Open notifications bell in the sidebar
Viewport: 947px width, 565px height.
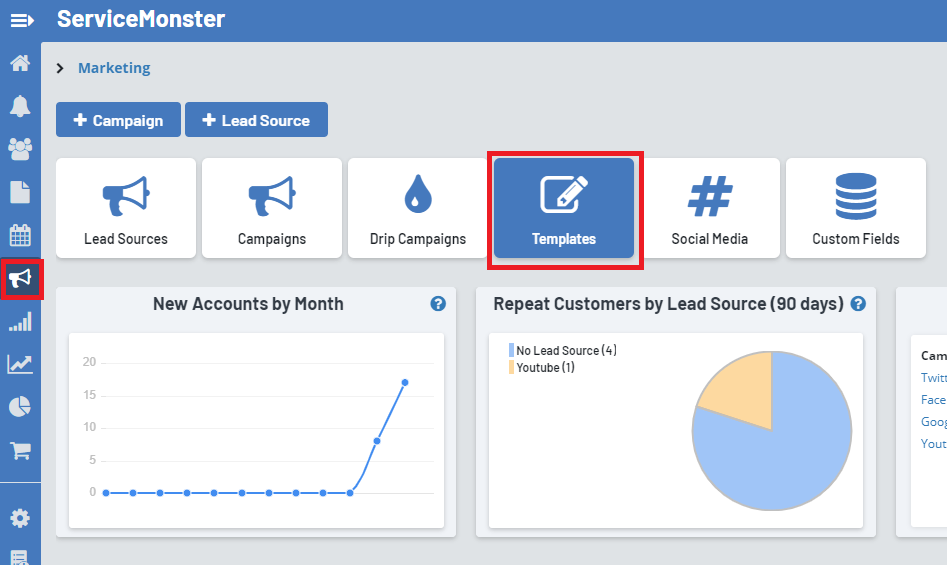pos(20,106)
